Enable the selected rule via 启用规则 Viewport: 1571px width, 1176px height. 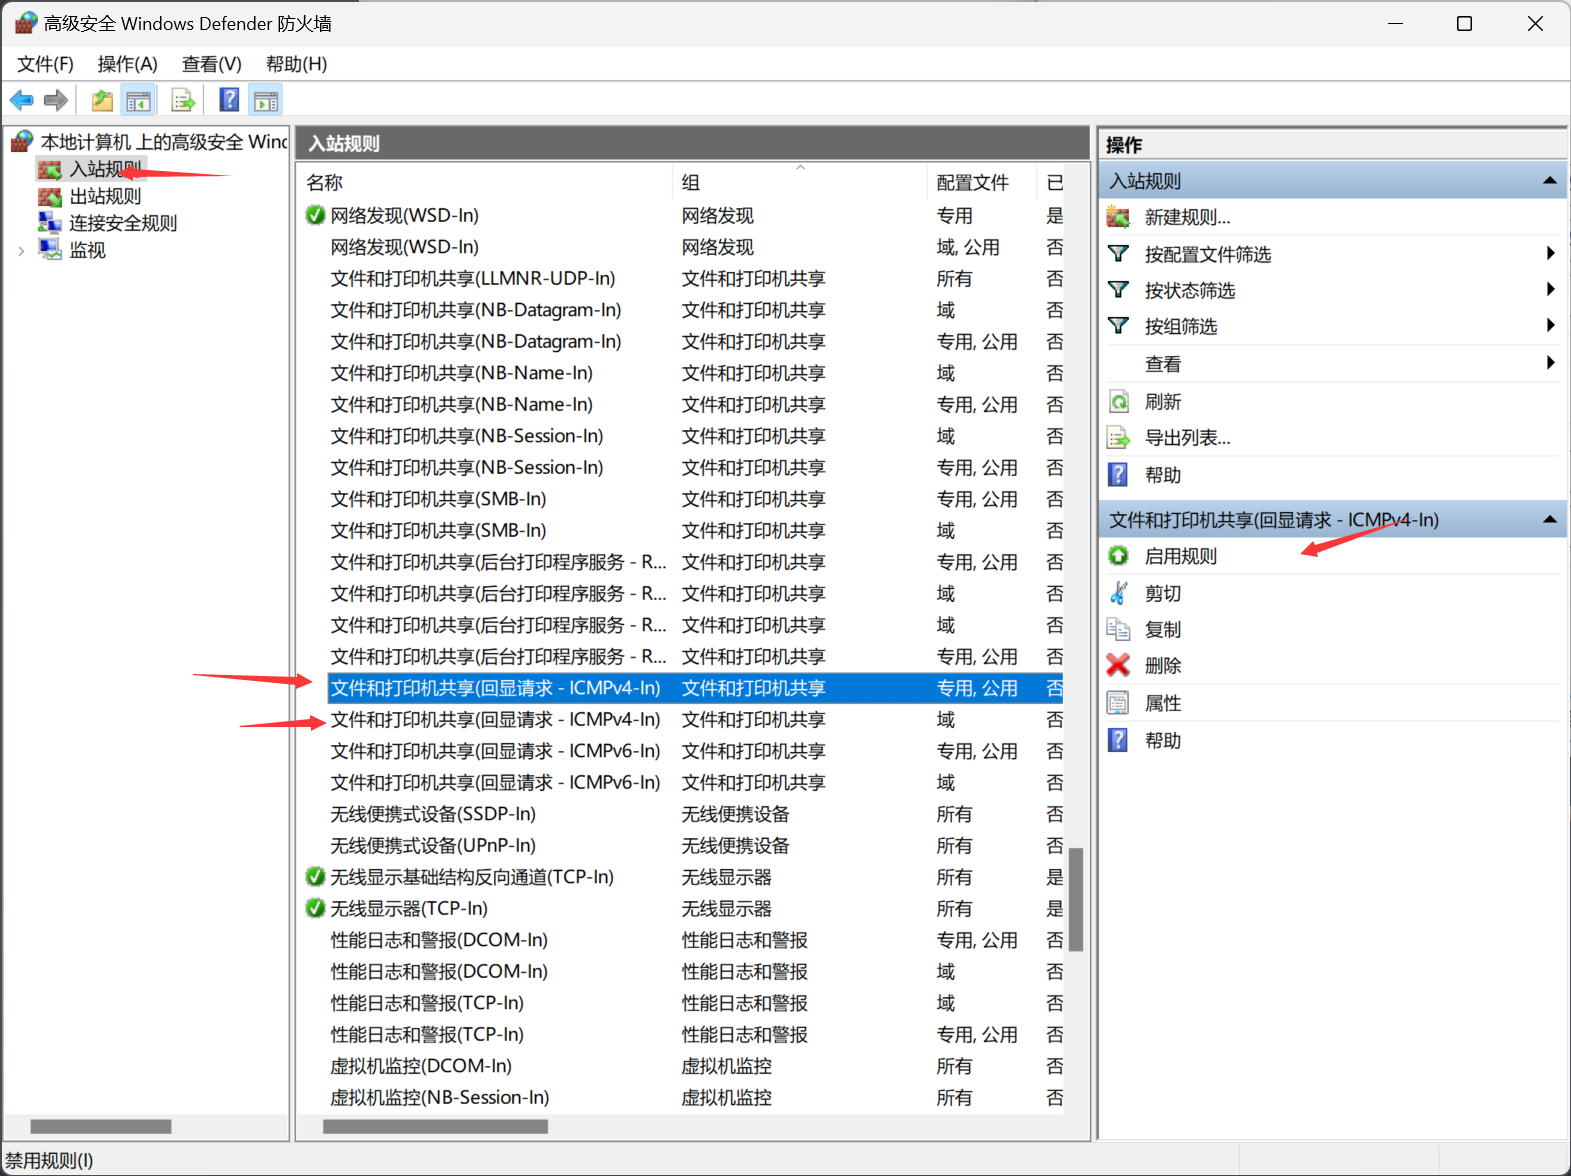pos(1180,556)
